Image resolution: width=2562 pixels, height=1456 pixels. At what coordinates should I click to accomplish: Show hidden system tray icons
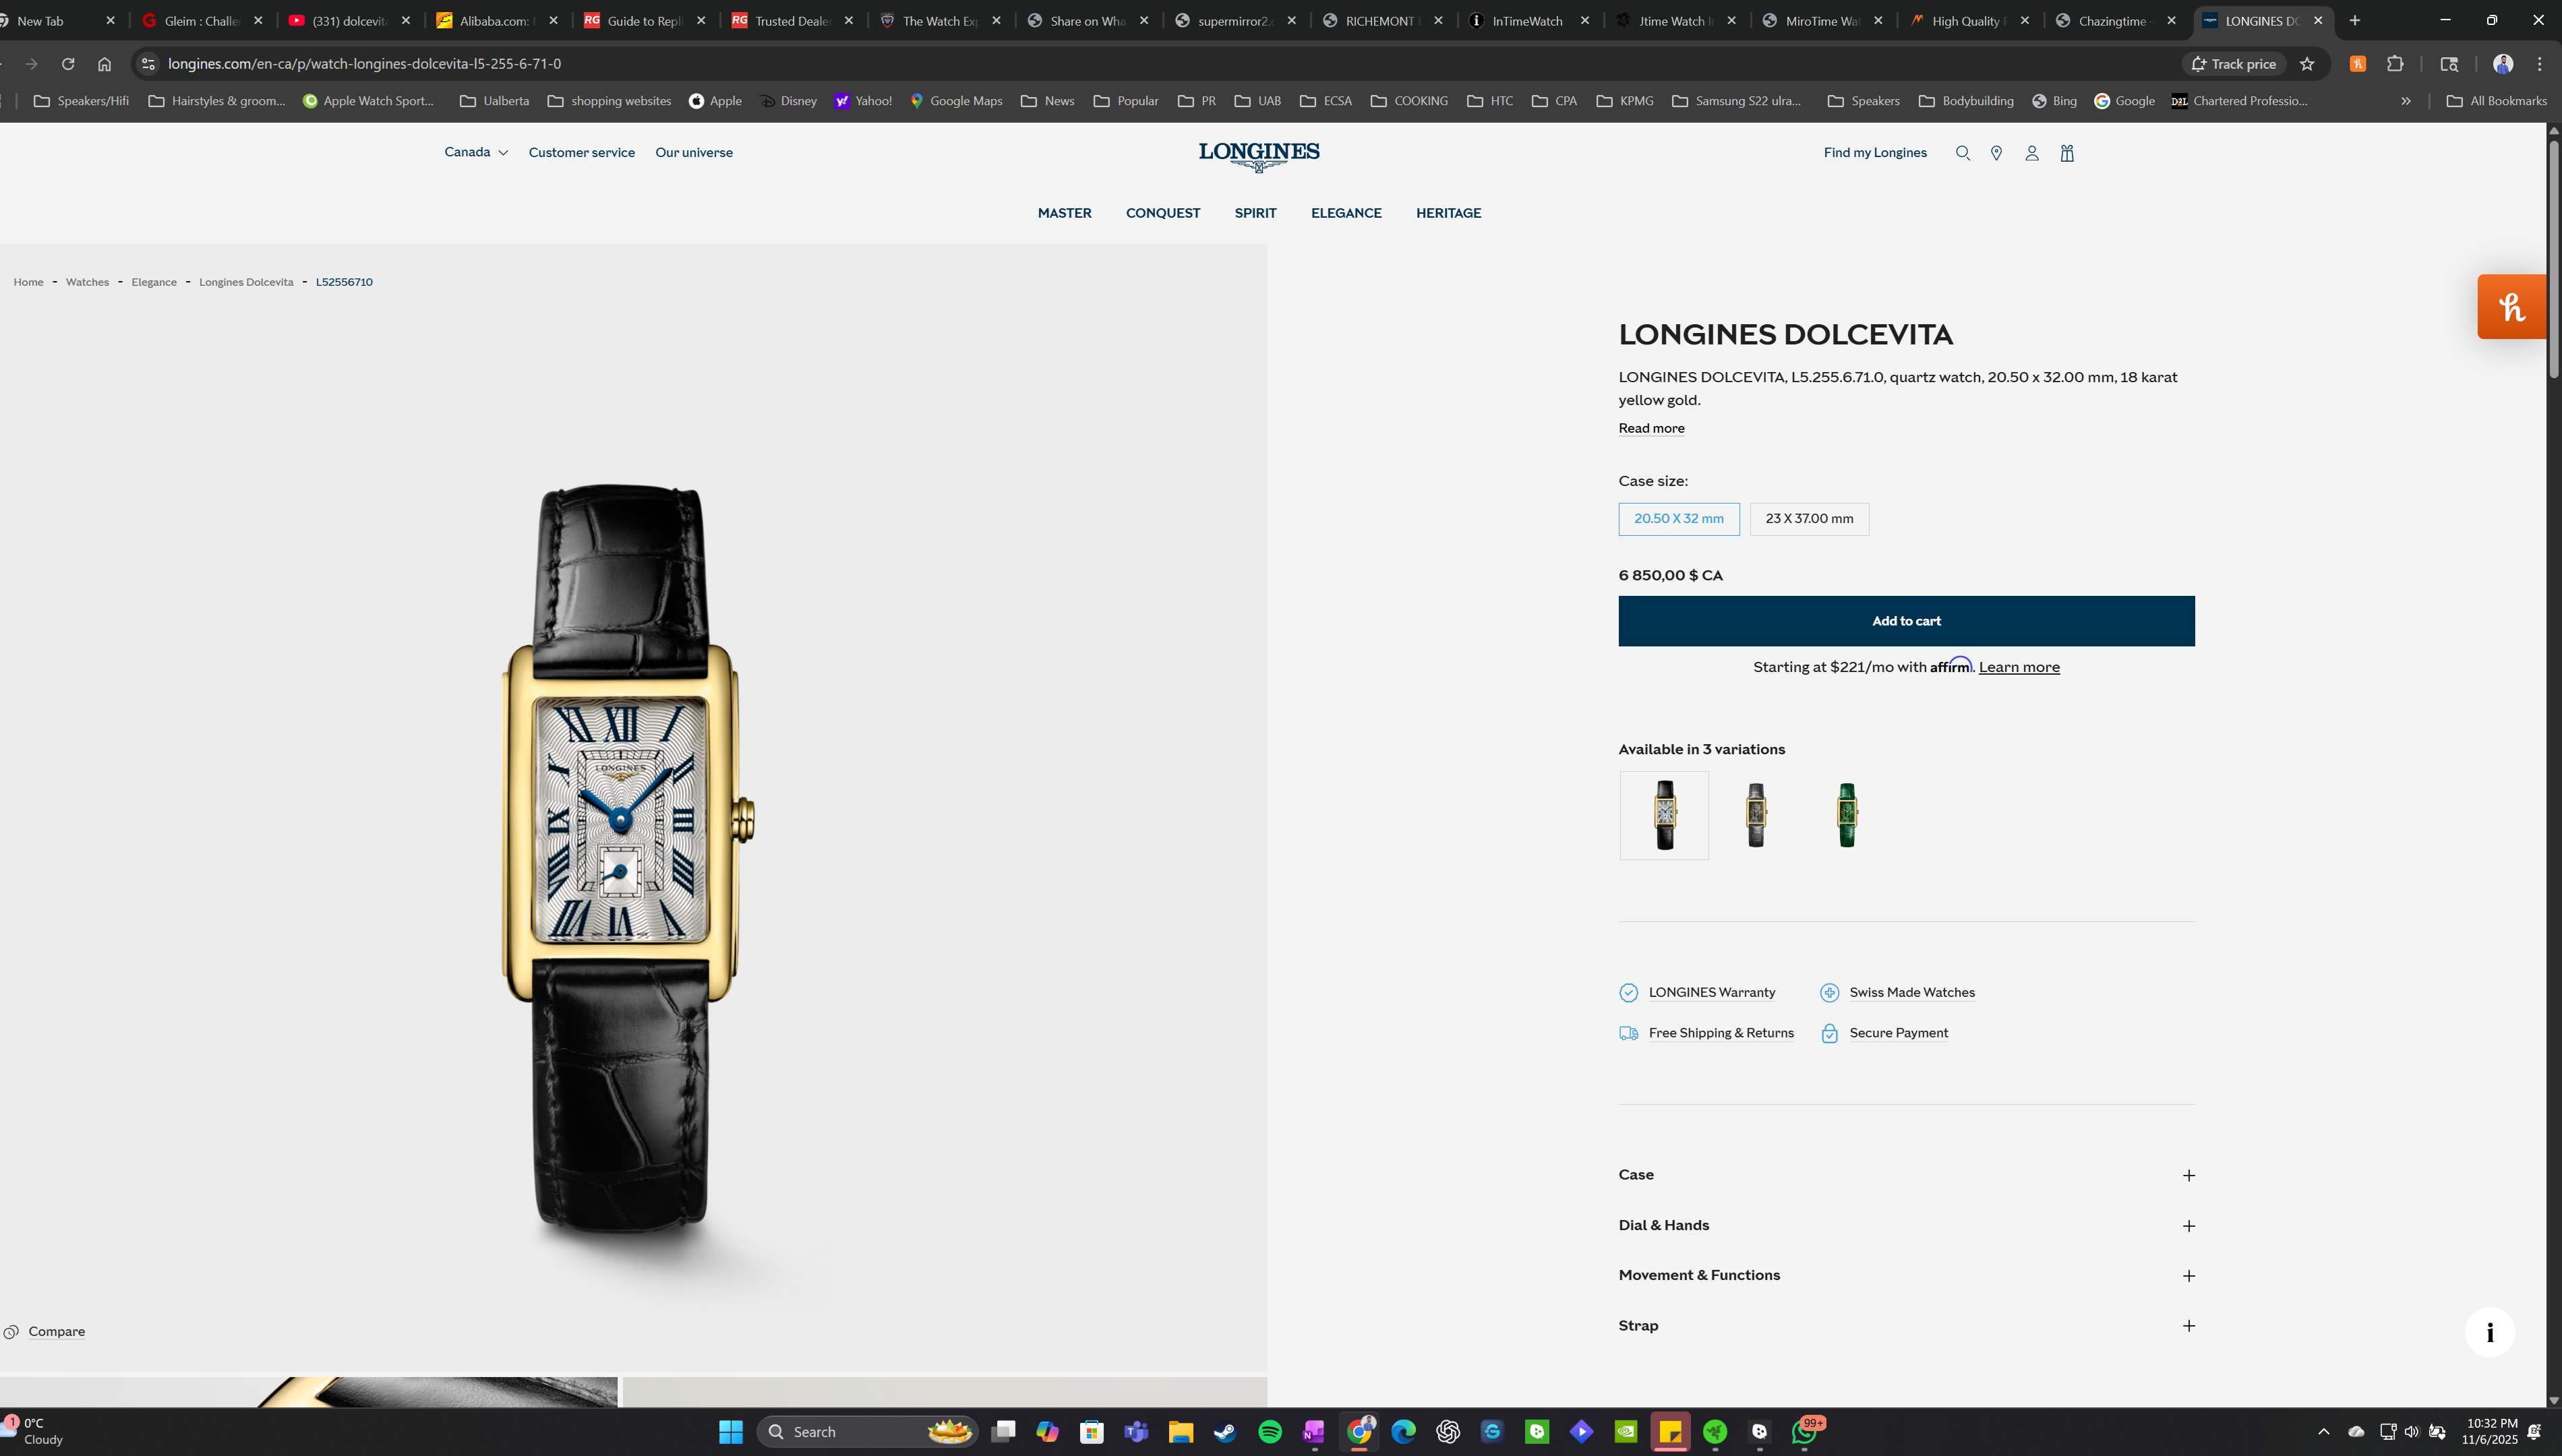point(2323,1432)
